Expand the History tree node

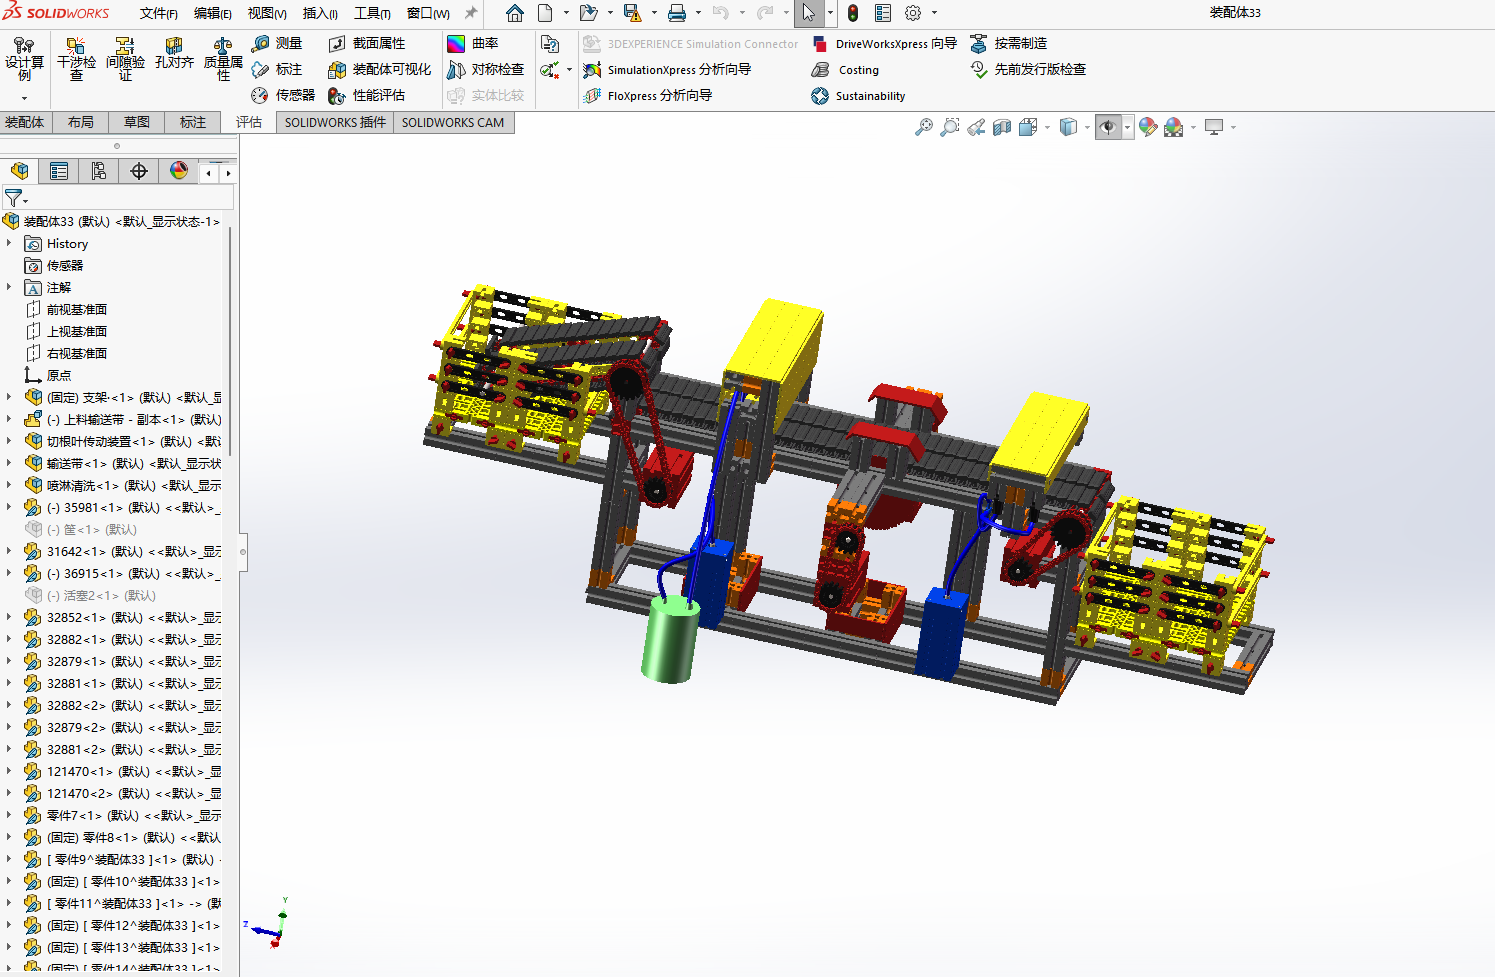click(9, 243)
